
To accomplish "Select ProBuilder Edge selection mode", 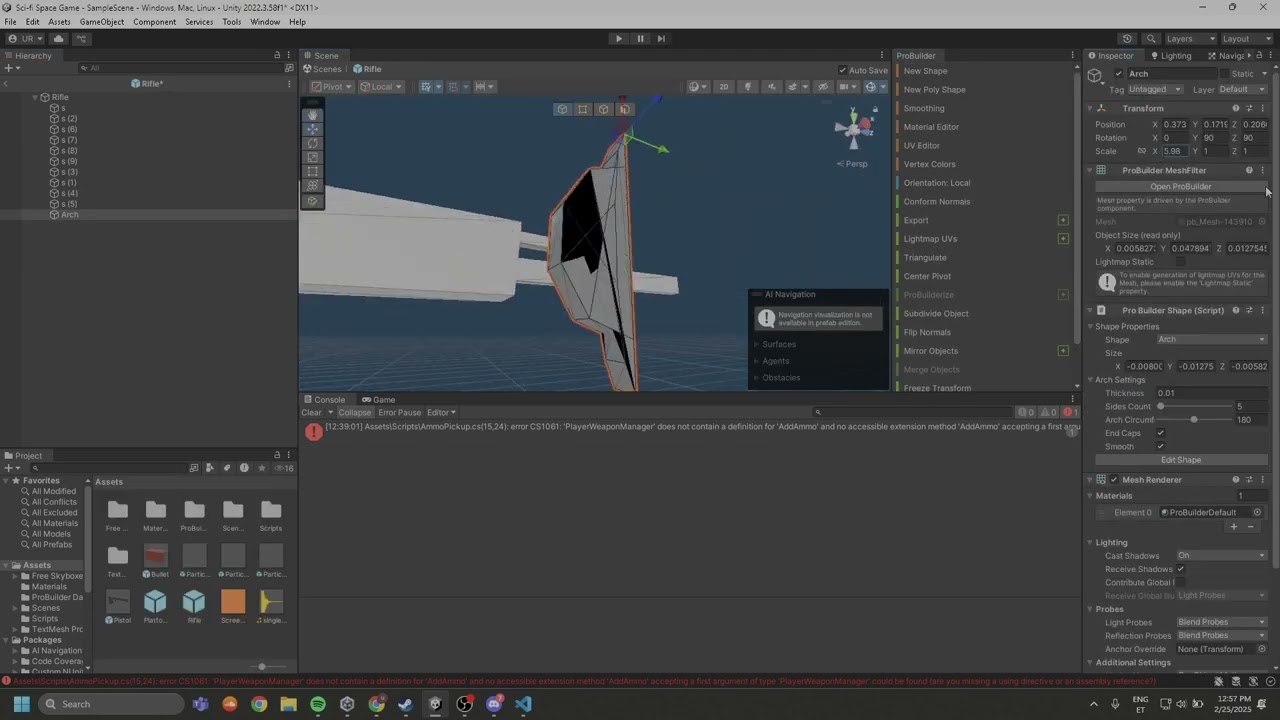I will coord(603,109).
